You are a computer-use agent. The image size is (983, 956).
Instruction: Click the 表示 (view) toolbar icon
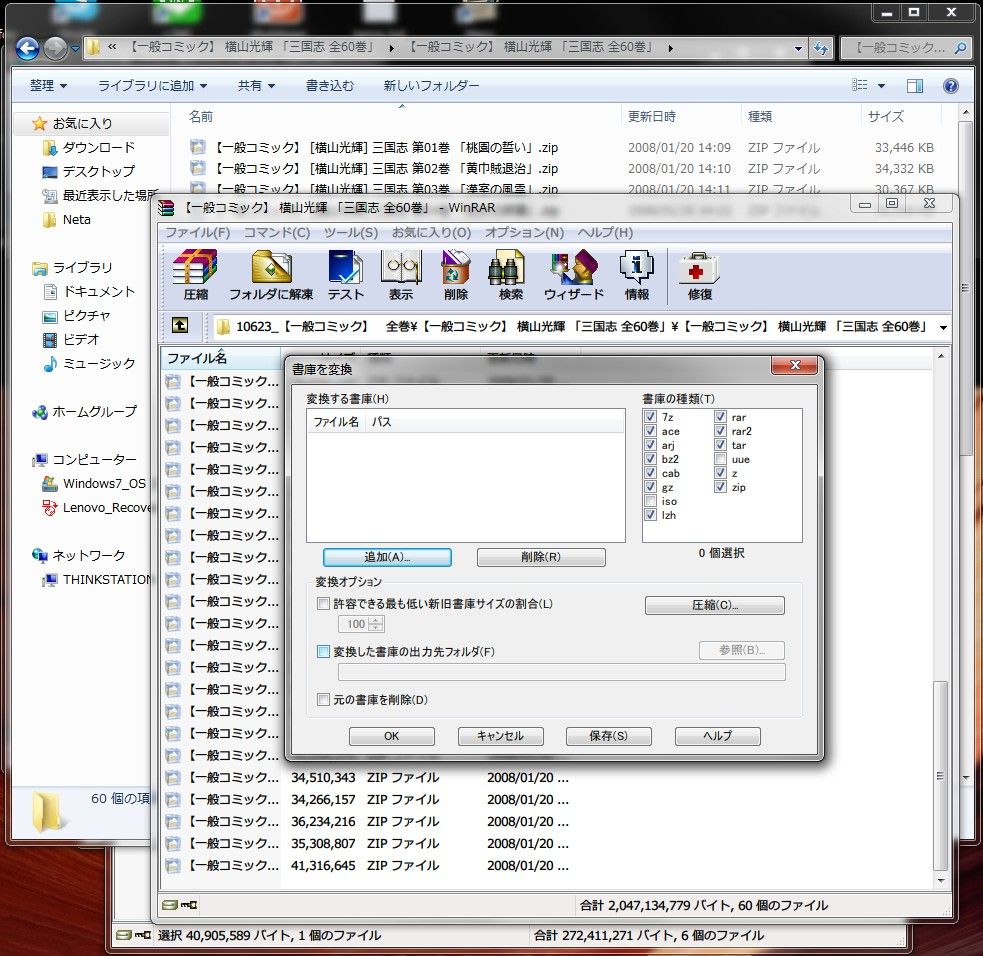[401, 275]
